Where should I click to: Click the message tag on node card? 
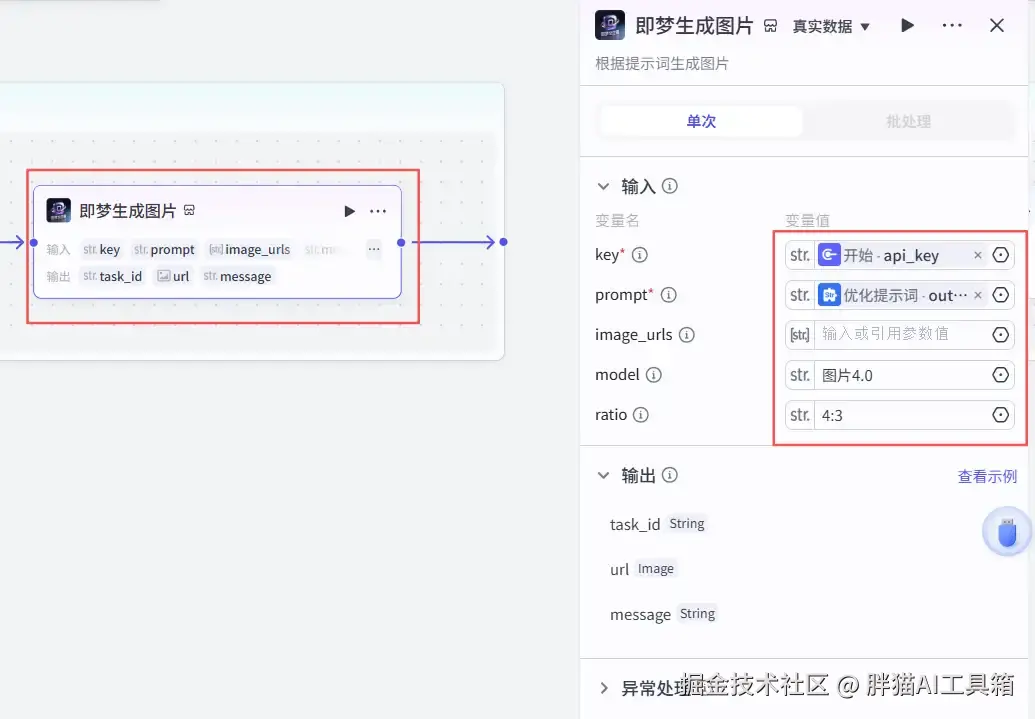point(238,276)
